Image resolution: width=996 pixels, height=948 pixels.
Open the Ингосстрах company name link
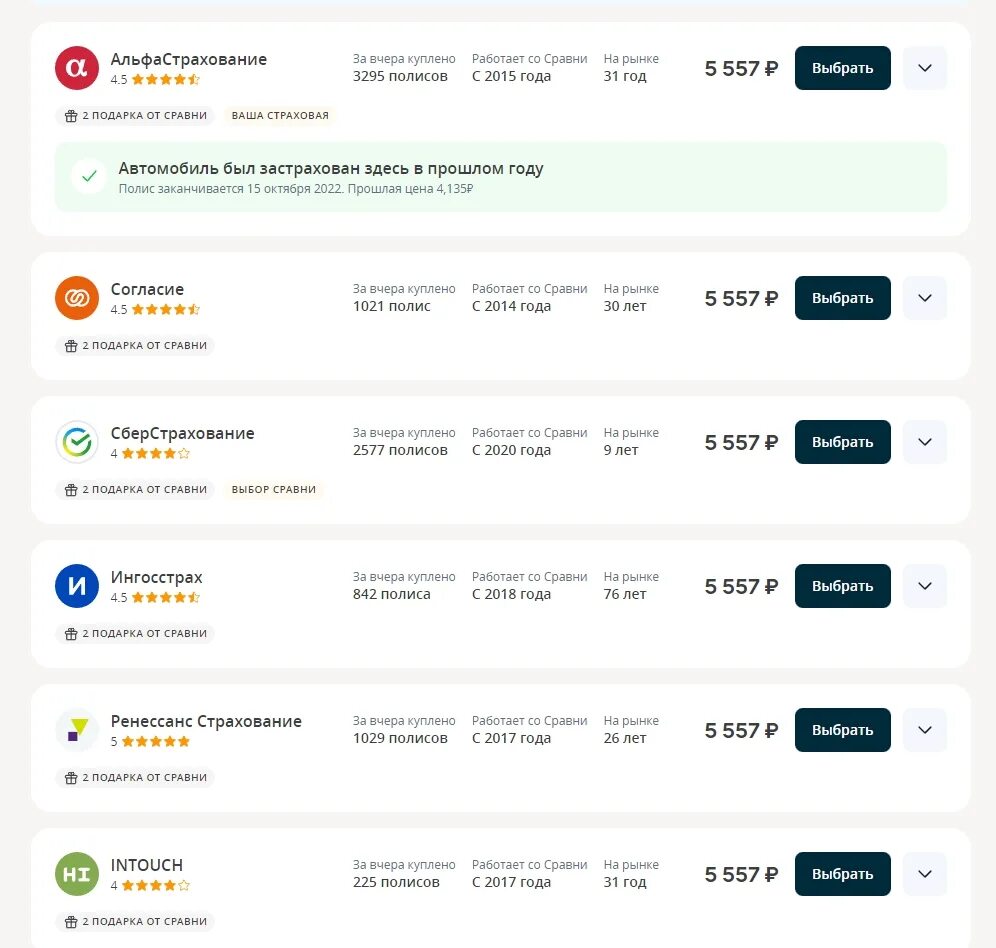coord(157,577)
